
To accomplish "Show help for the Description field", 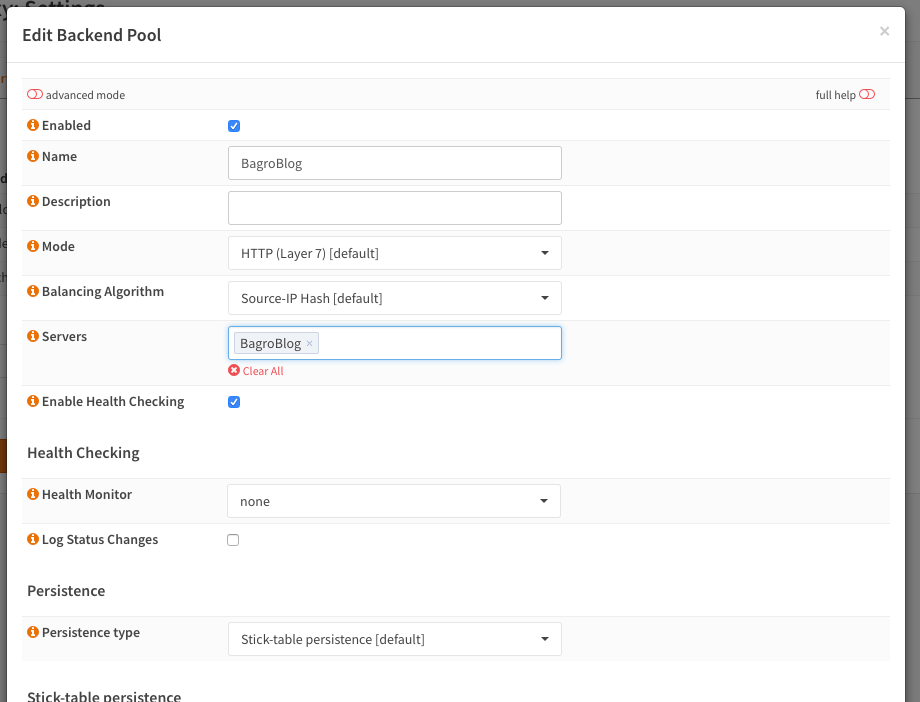I will pyautogui.click(x=33, y=202).
